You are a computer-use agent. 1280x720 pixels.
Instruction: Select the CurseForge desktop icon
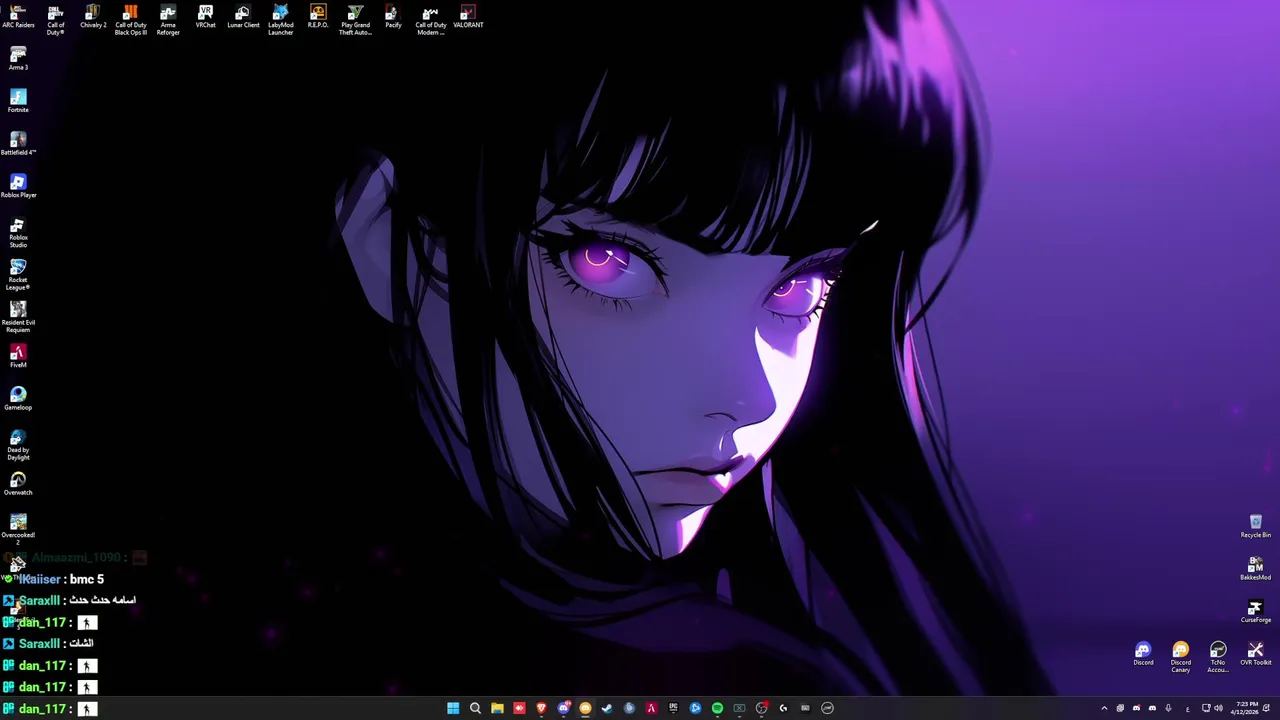tap(1256, 611)
